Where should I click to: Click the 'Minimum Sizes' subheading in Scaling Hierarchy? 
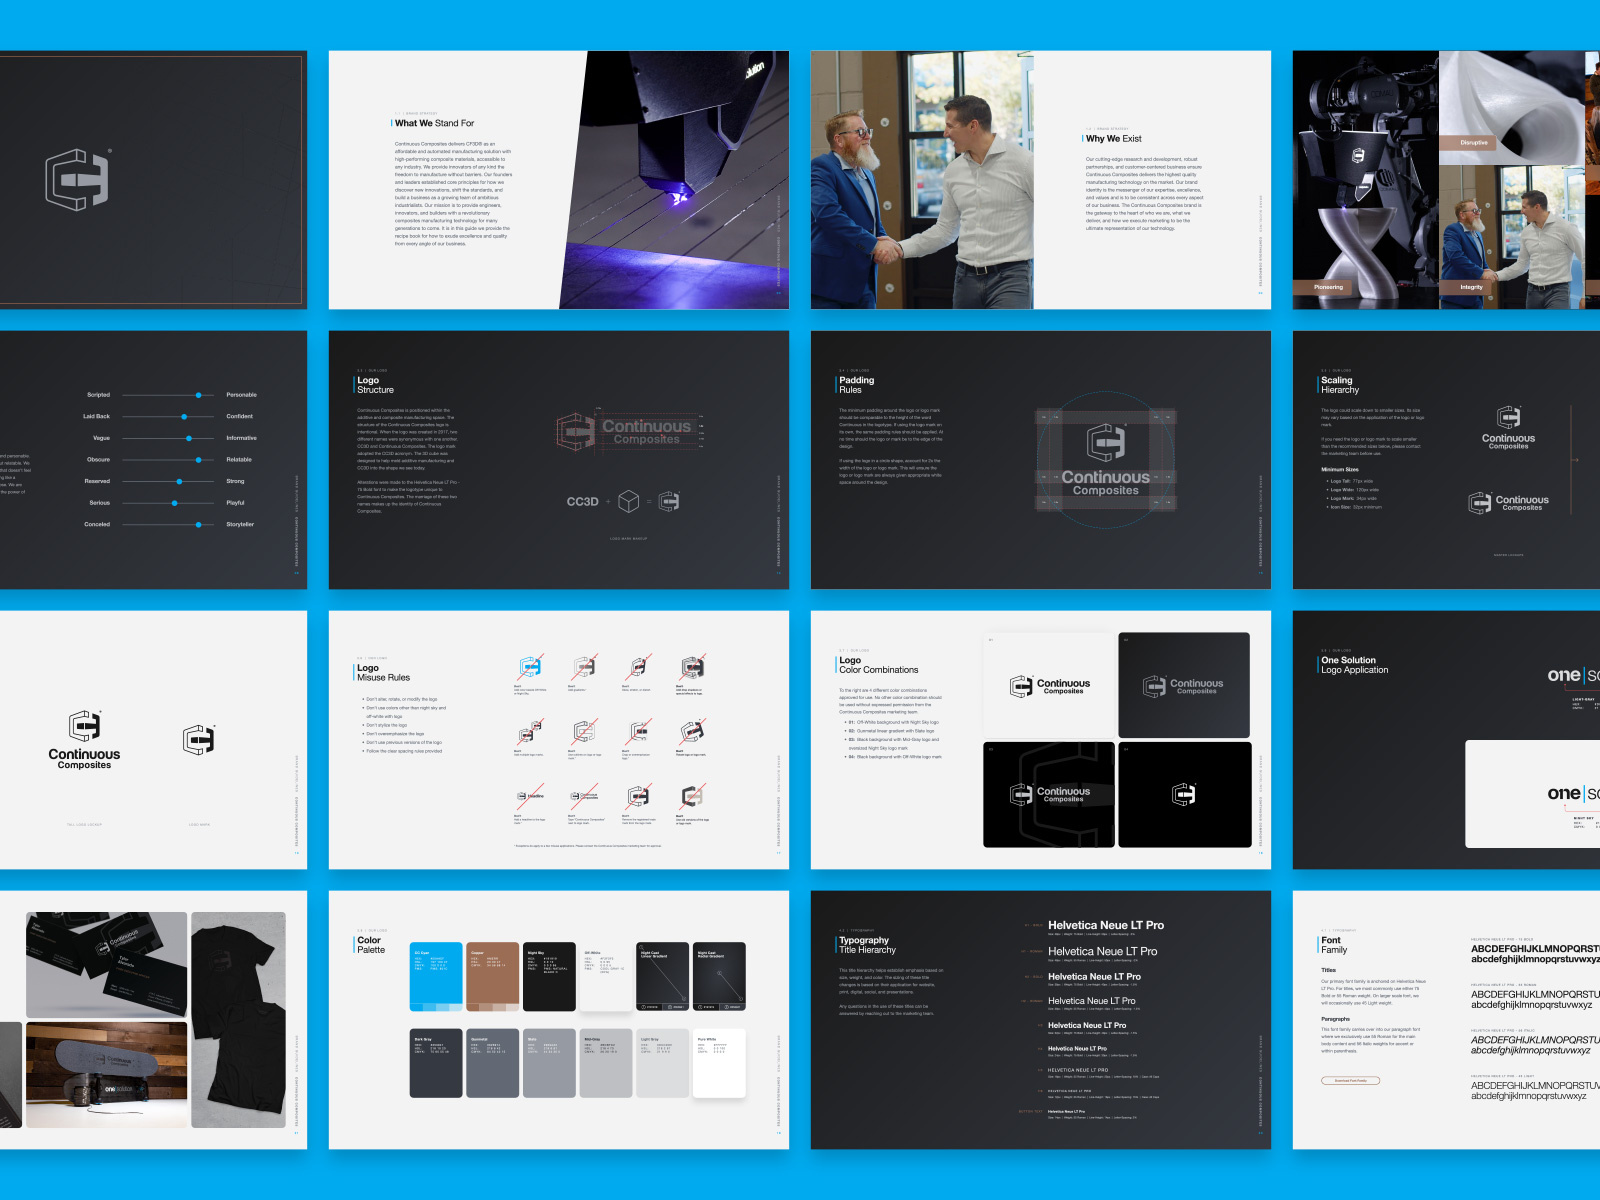(1340, 469)
